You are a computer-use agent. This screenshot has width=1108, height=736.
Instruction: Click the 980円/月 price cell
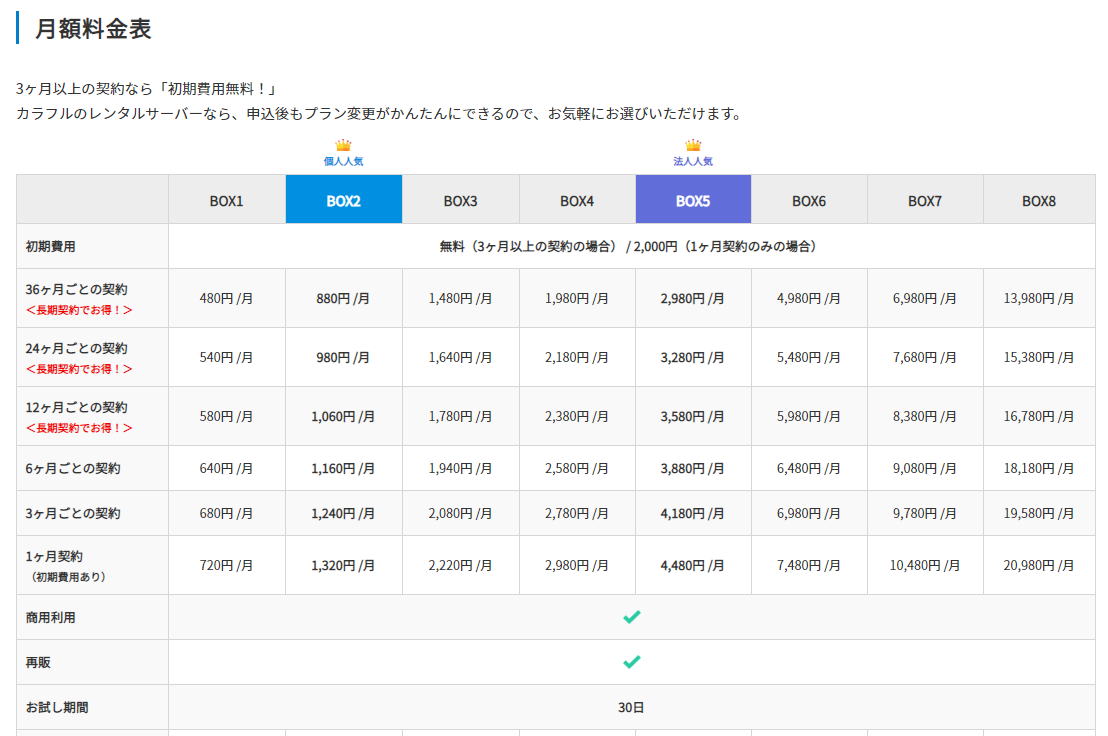pyautogui.click(x=343, y=357)
